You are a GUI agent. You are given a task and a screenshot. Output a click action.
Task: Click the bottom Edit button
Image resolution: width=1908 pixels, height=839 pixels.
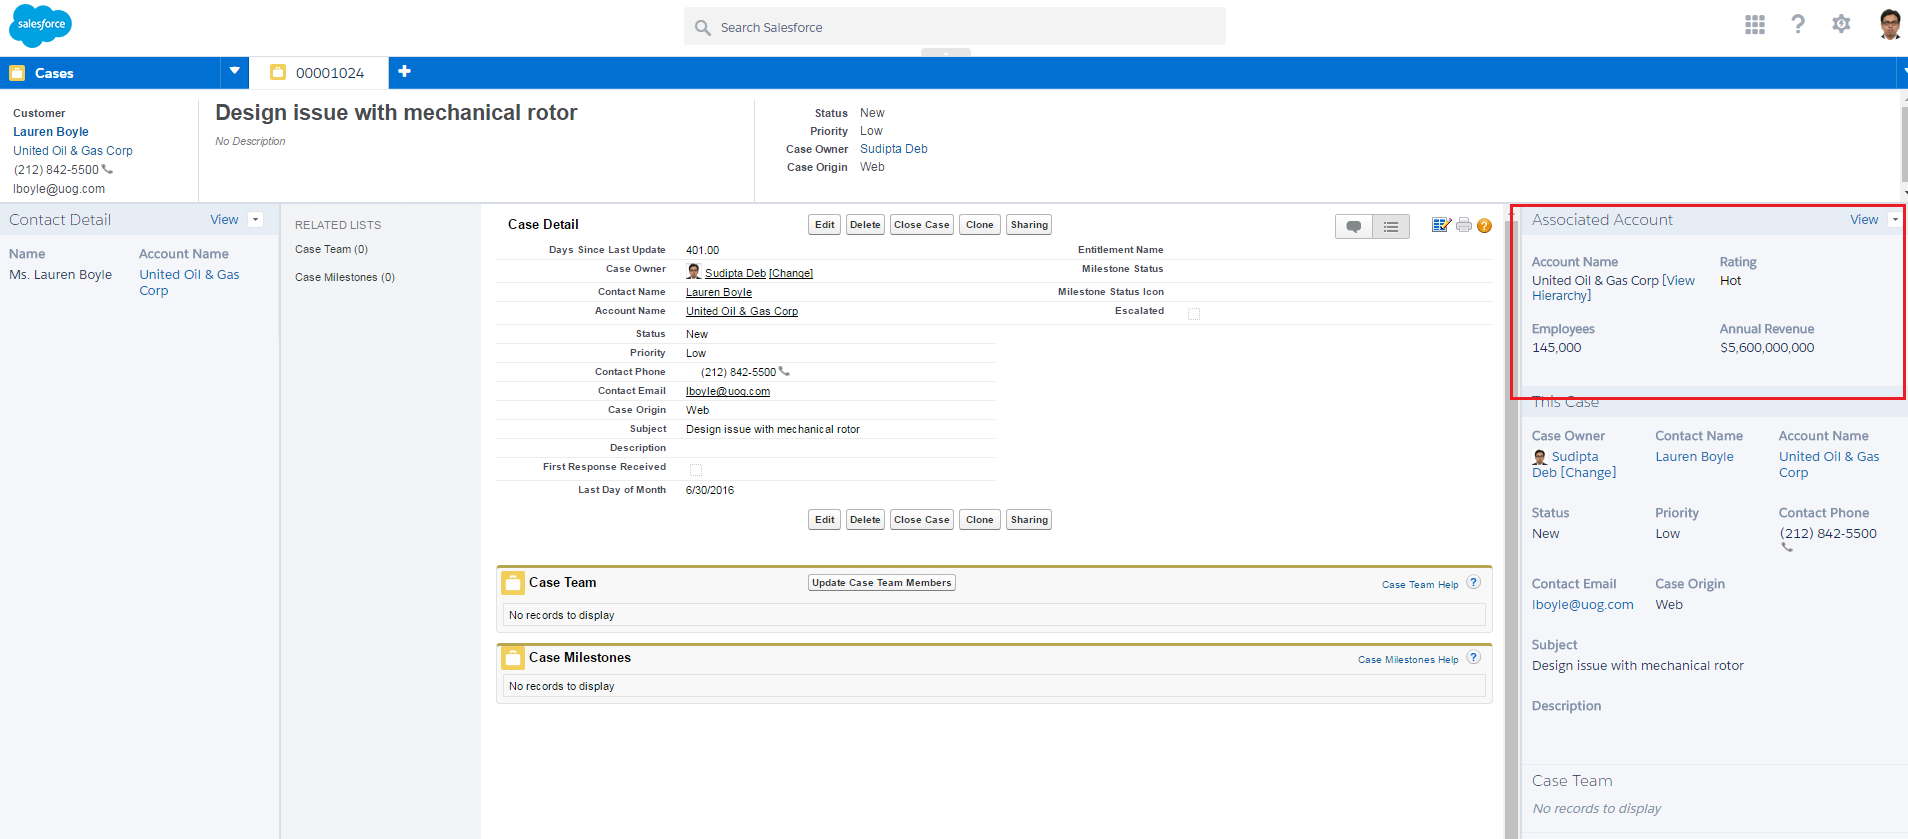824,520
